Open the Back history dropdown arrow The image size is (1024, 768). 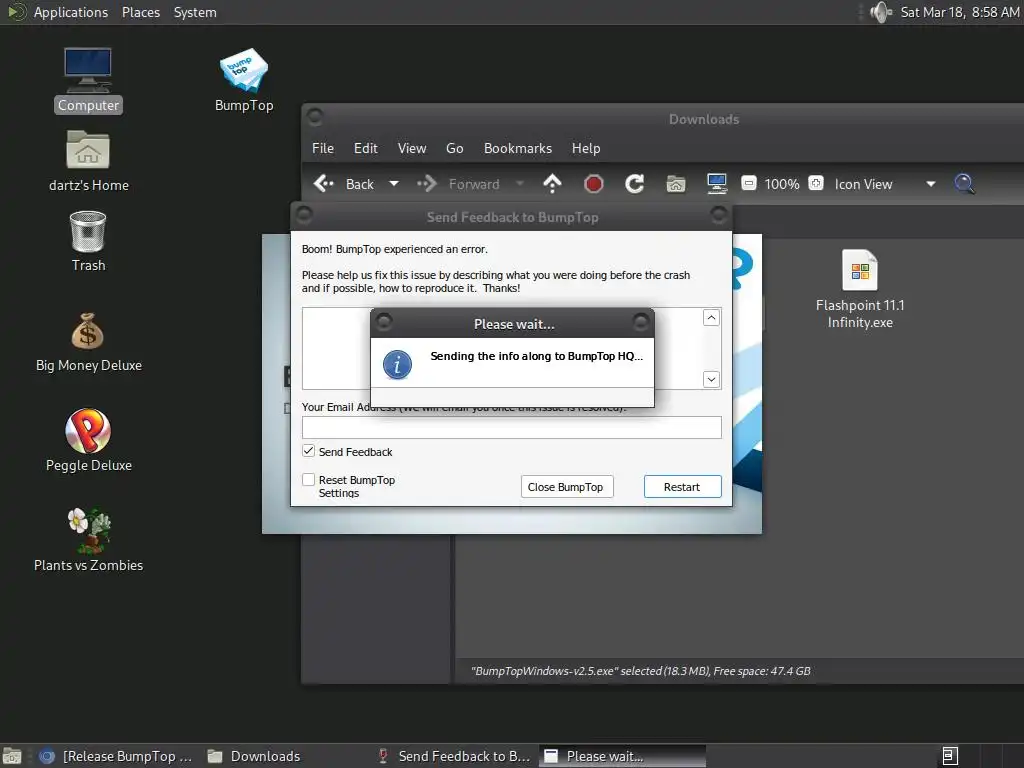pos(394,184)
